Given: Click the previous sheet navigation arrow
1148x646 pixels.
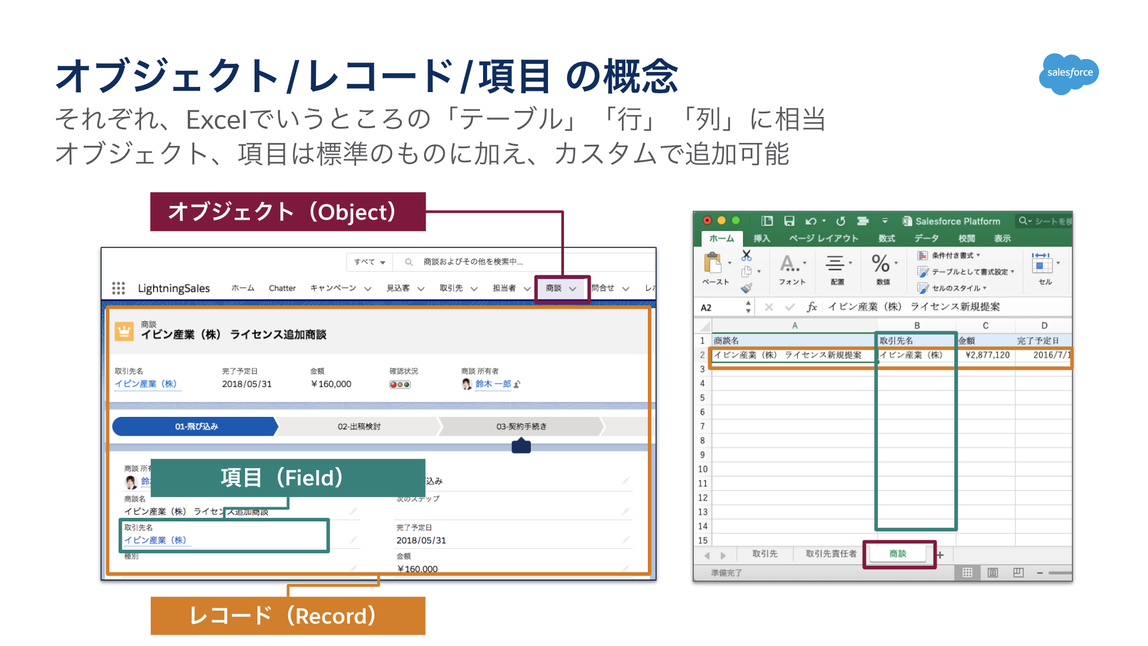Looking at the screenshot, I should tap(707, 555).
